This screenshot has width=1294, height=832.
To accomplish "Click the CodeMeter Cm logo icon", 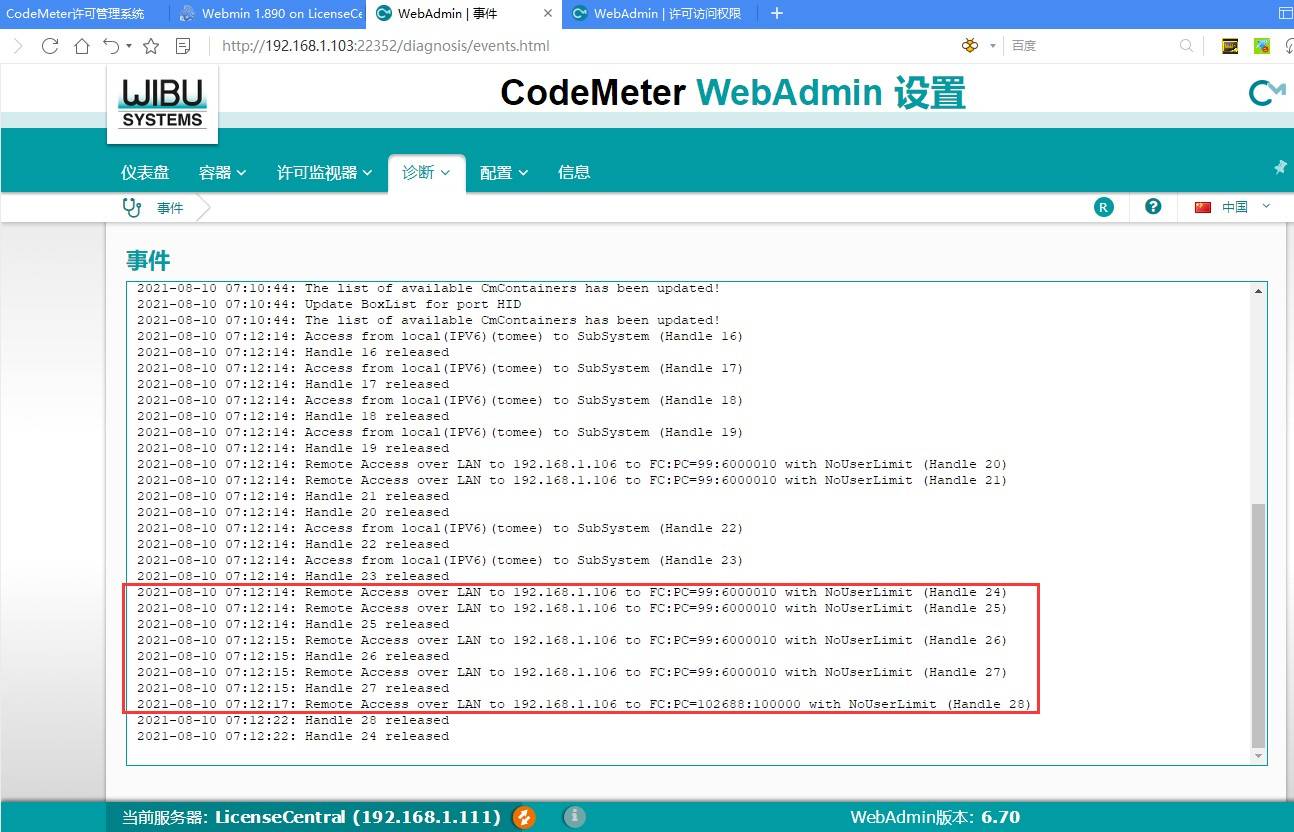I will [x=1267, y=93].
